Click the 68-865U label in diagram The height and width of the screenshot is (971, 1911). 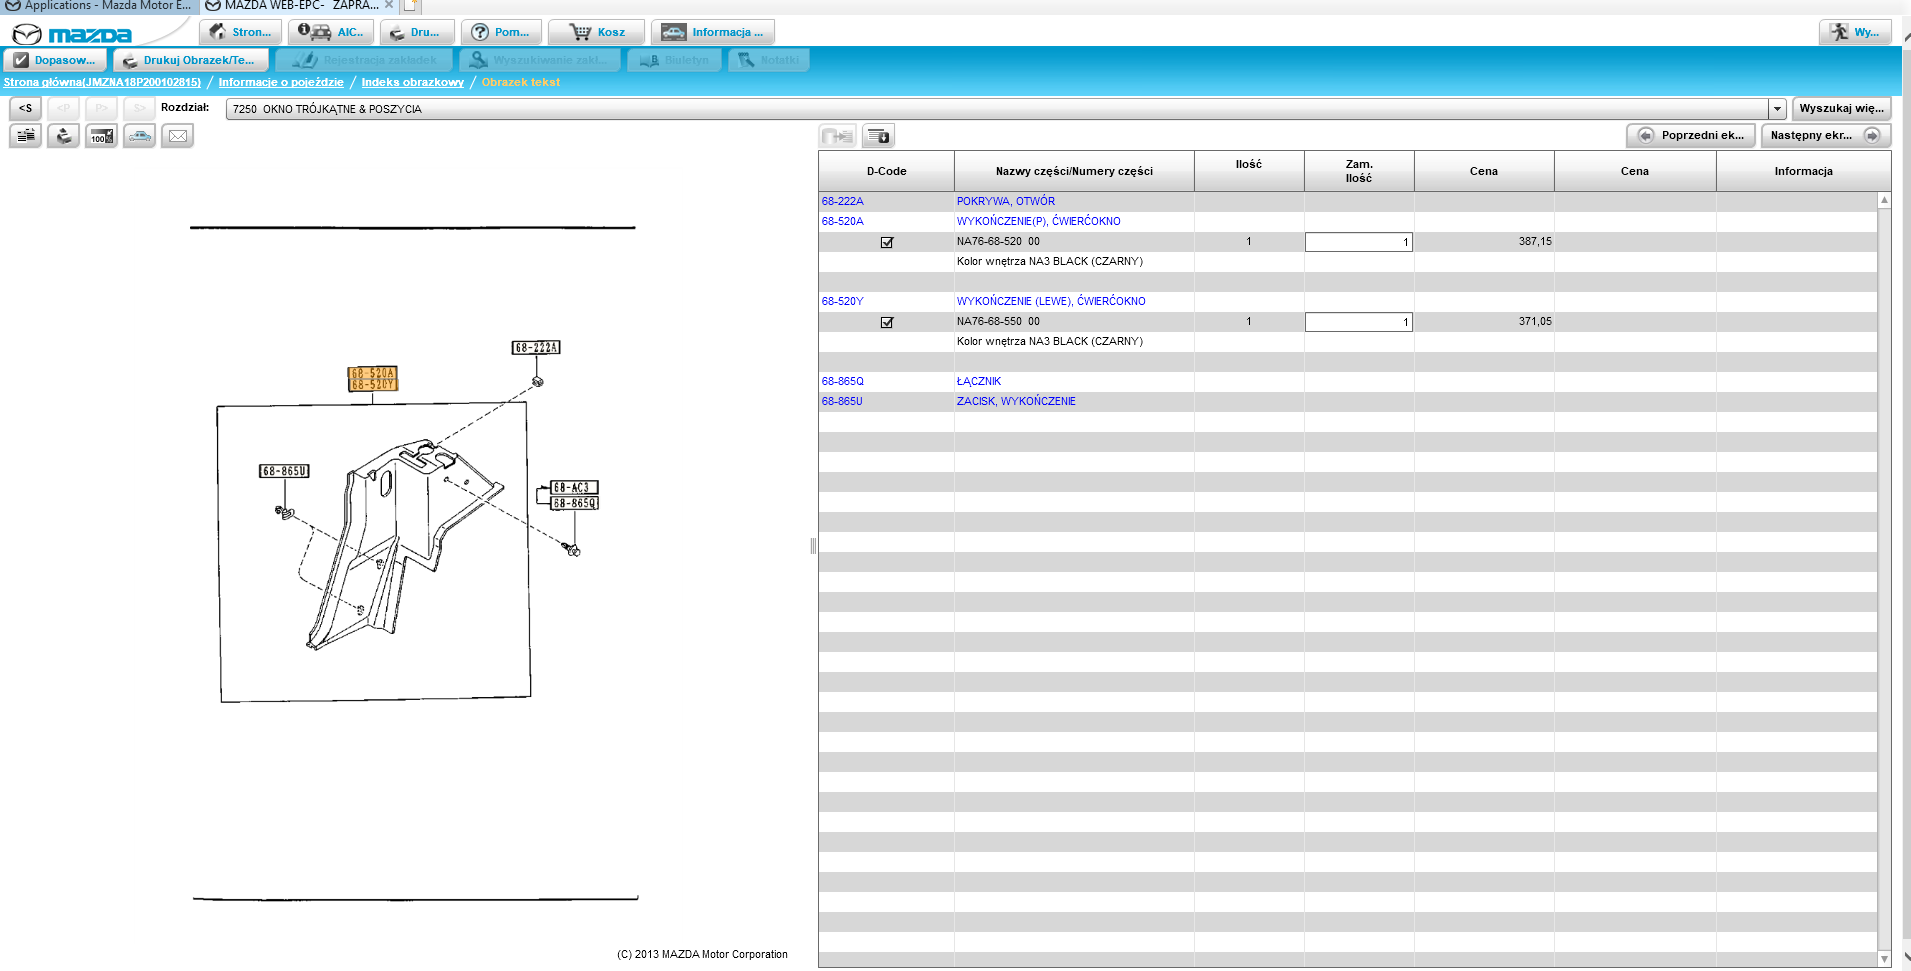pos(284,471)
